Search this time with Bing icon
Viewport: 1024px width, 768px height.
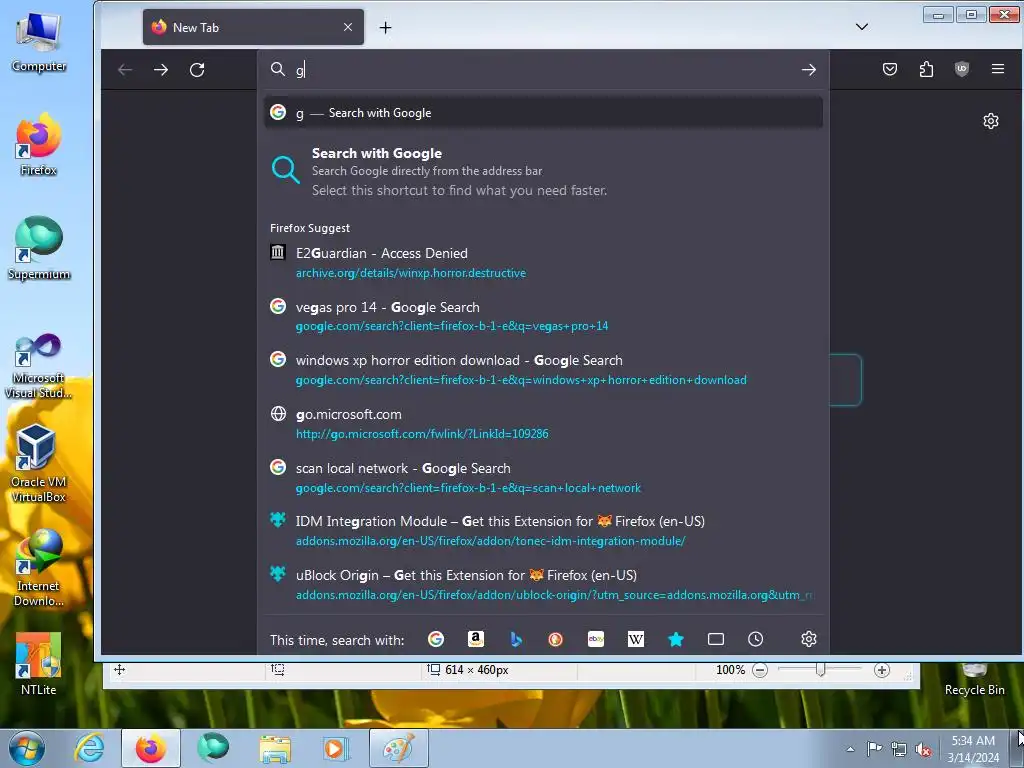tap(516, 639)
